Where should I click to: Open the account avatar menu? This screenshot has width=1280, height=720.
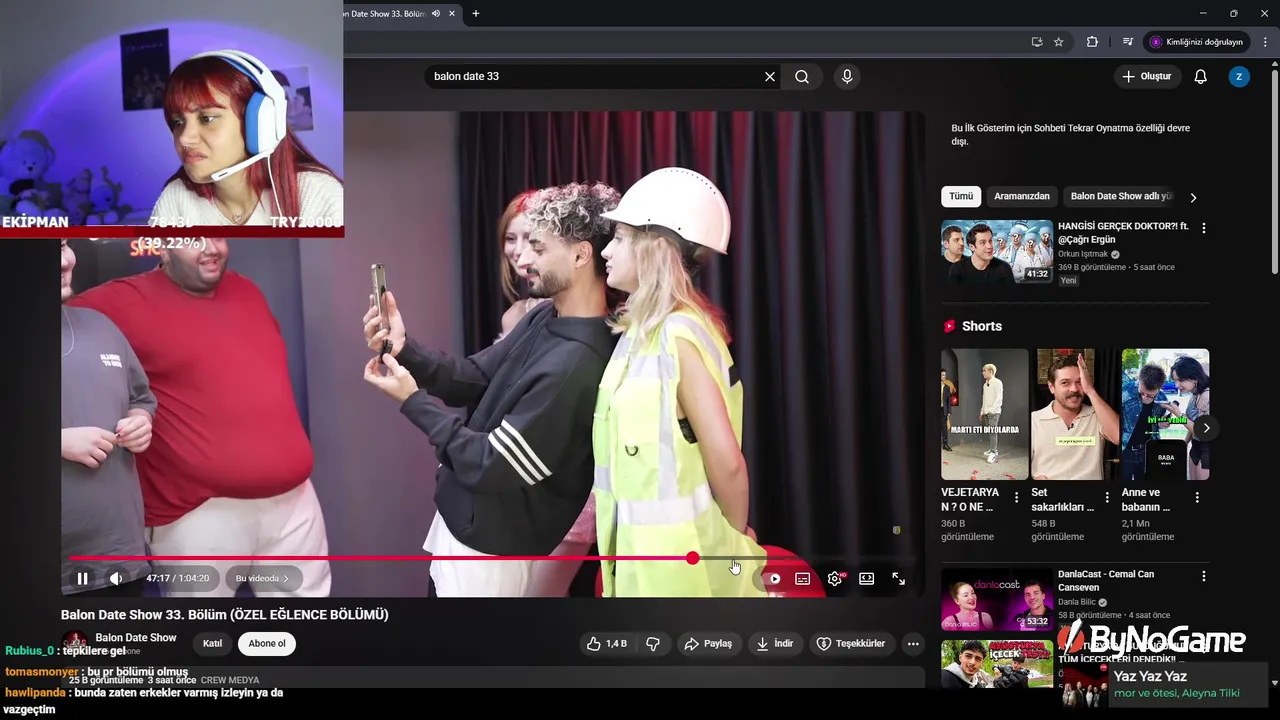[x=1239, y=76]
